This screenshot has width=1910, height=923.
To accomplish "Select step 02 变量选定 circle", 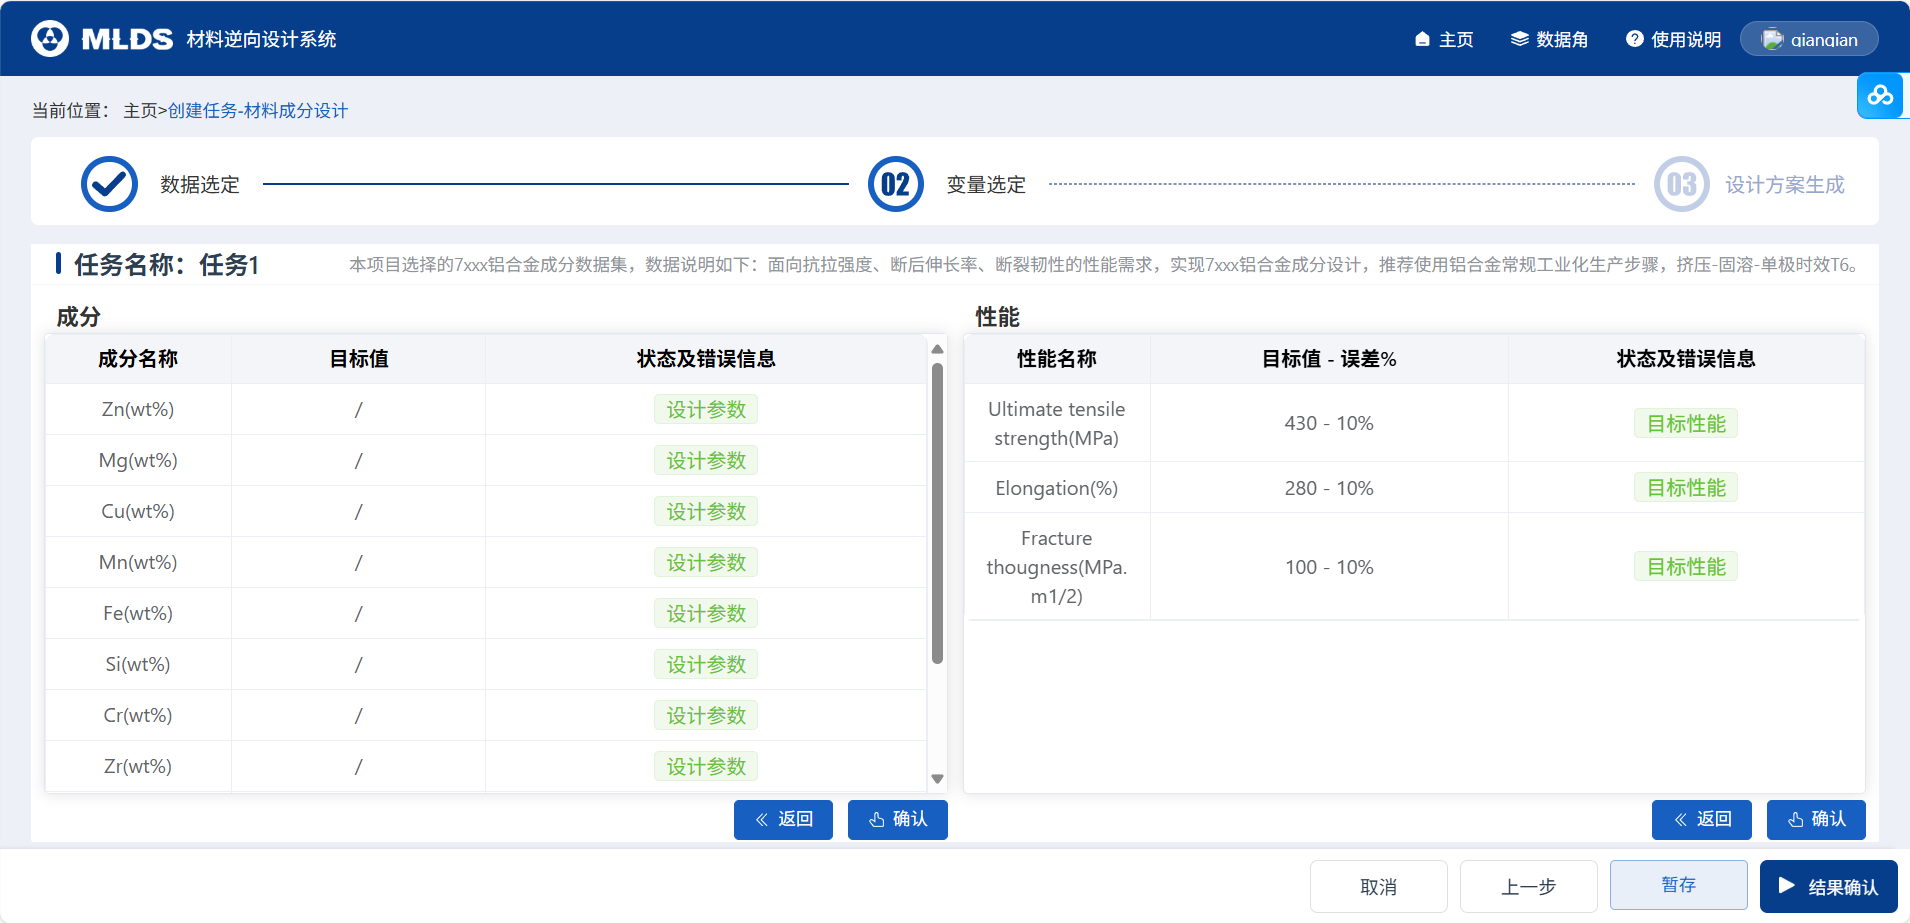I will point(895,184).
